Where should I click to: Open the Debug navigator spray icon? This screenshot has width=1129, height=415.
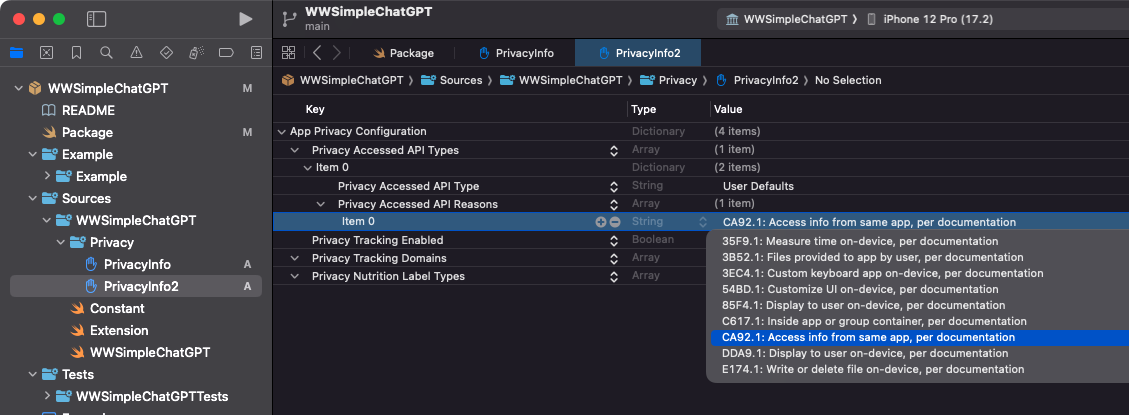196,53
